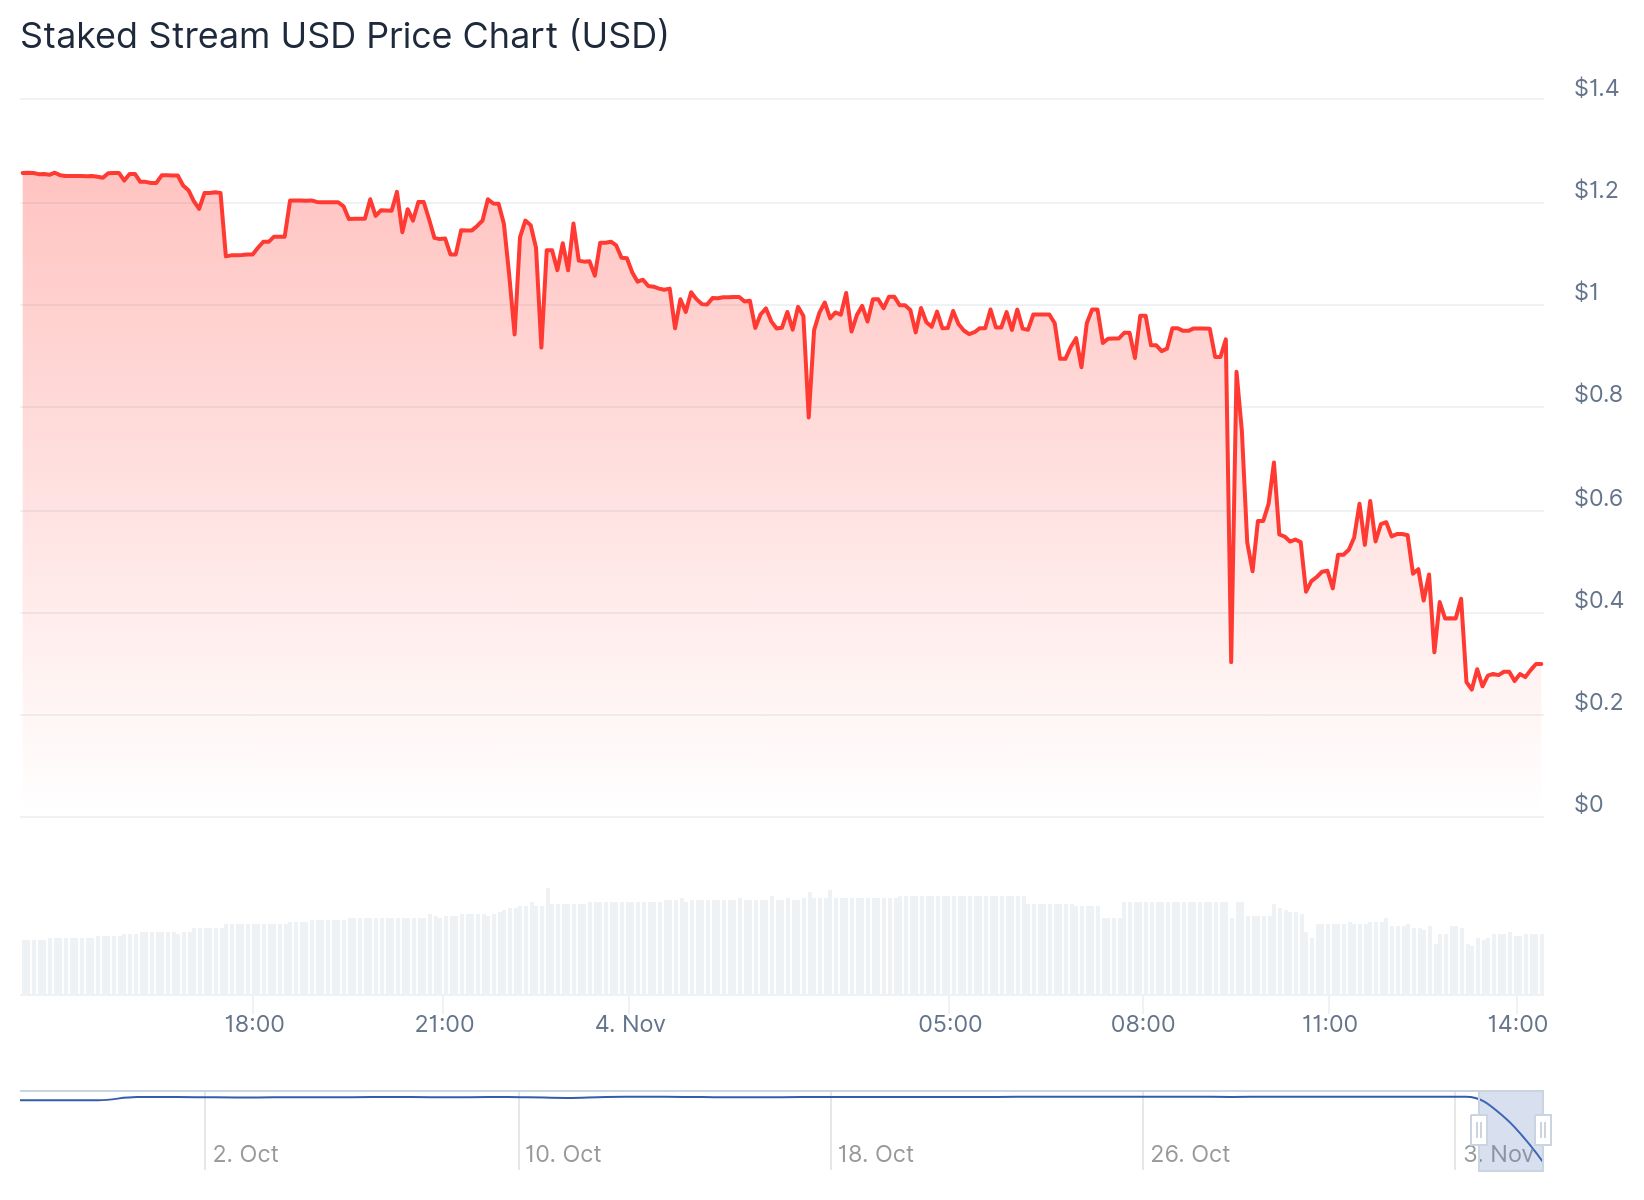Click the $0 price axis label
1644x1200 pixels.
click(x=1588, y=804)
